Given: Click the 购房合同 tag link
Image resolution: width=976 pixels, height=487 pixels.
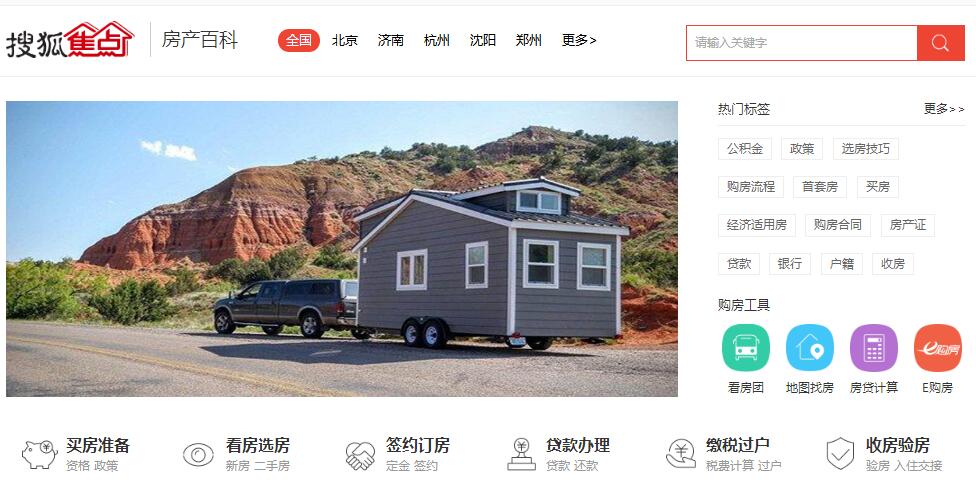Looking at the screenshot, I should pyautogui.click(x=838, y=225).
